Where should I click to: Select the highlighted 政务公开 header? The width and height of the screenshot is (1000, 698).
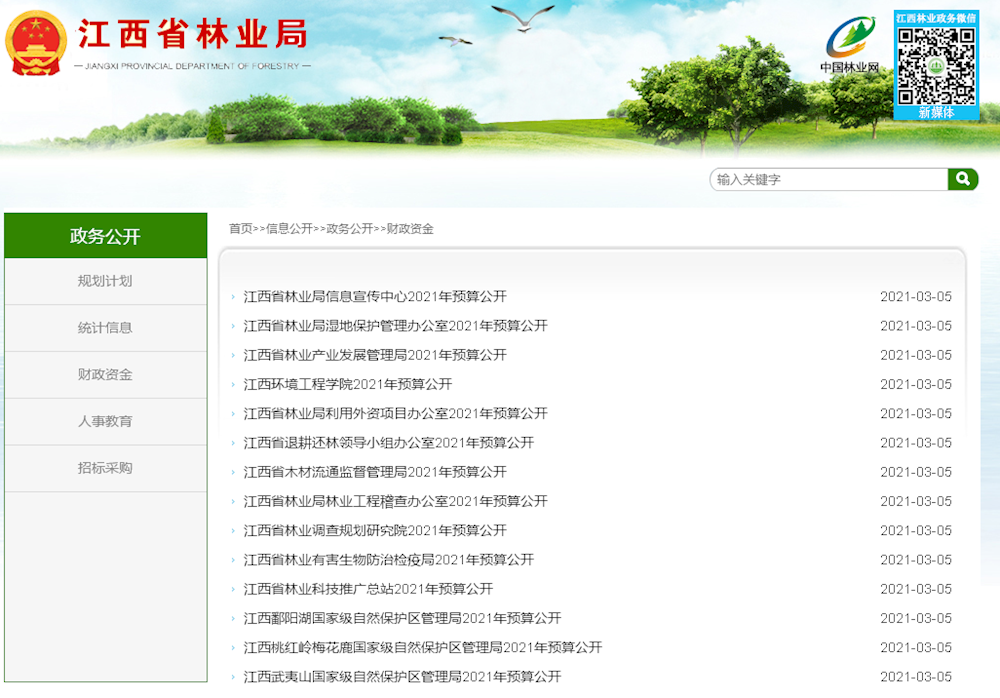(105, 235)
